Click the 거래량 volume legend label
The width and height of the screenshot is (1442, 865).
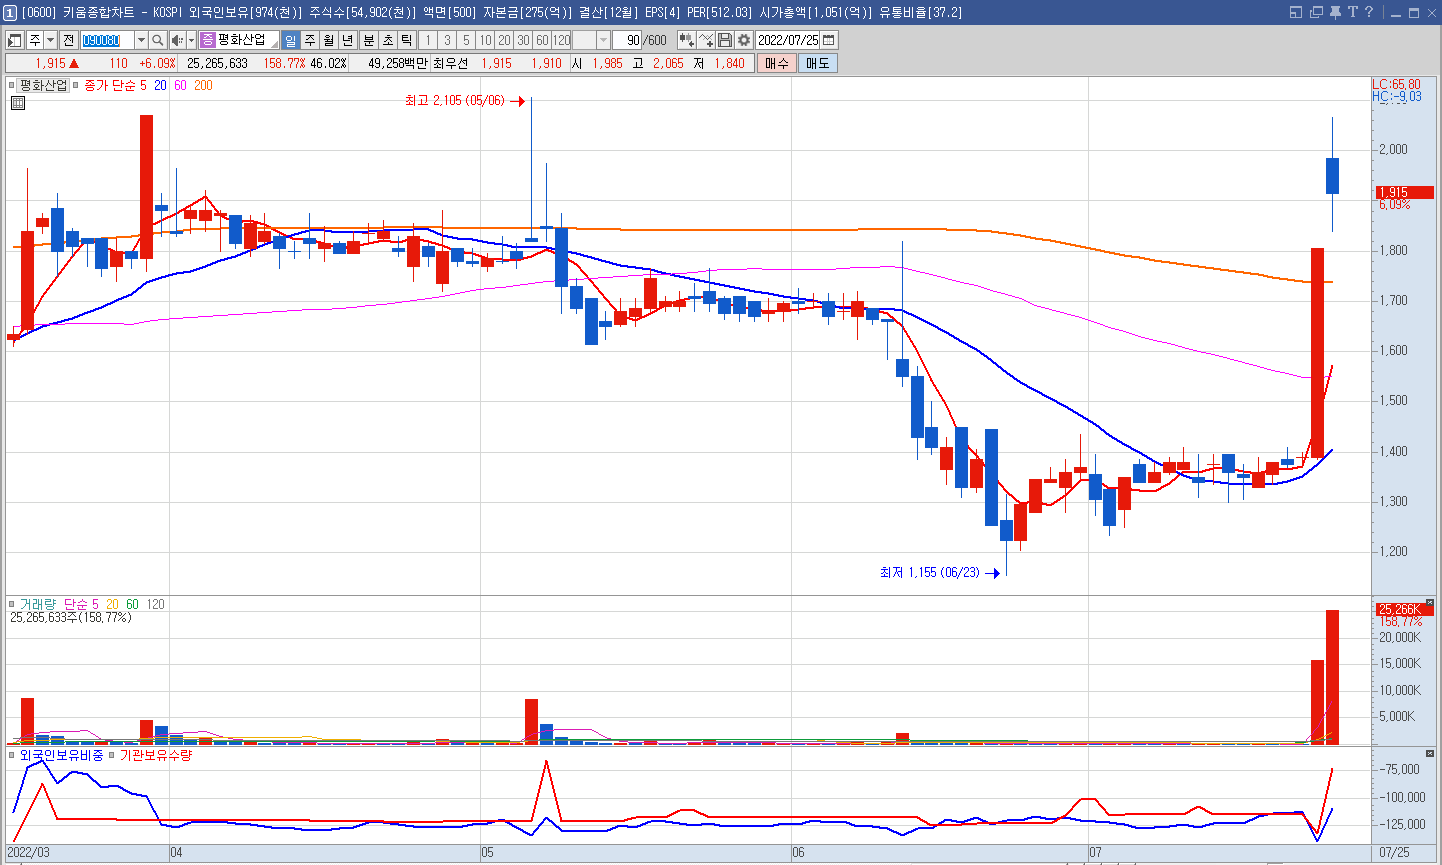[x=38, y=604]
